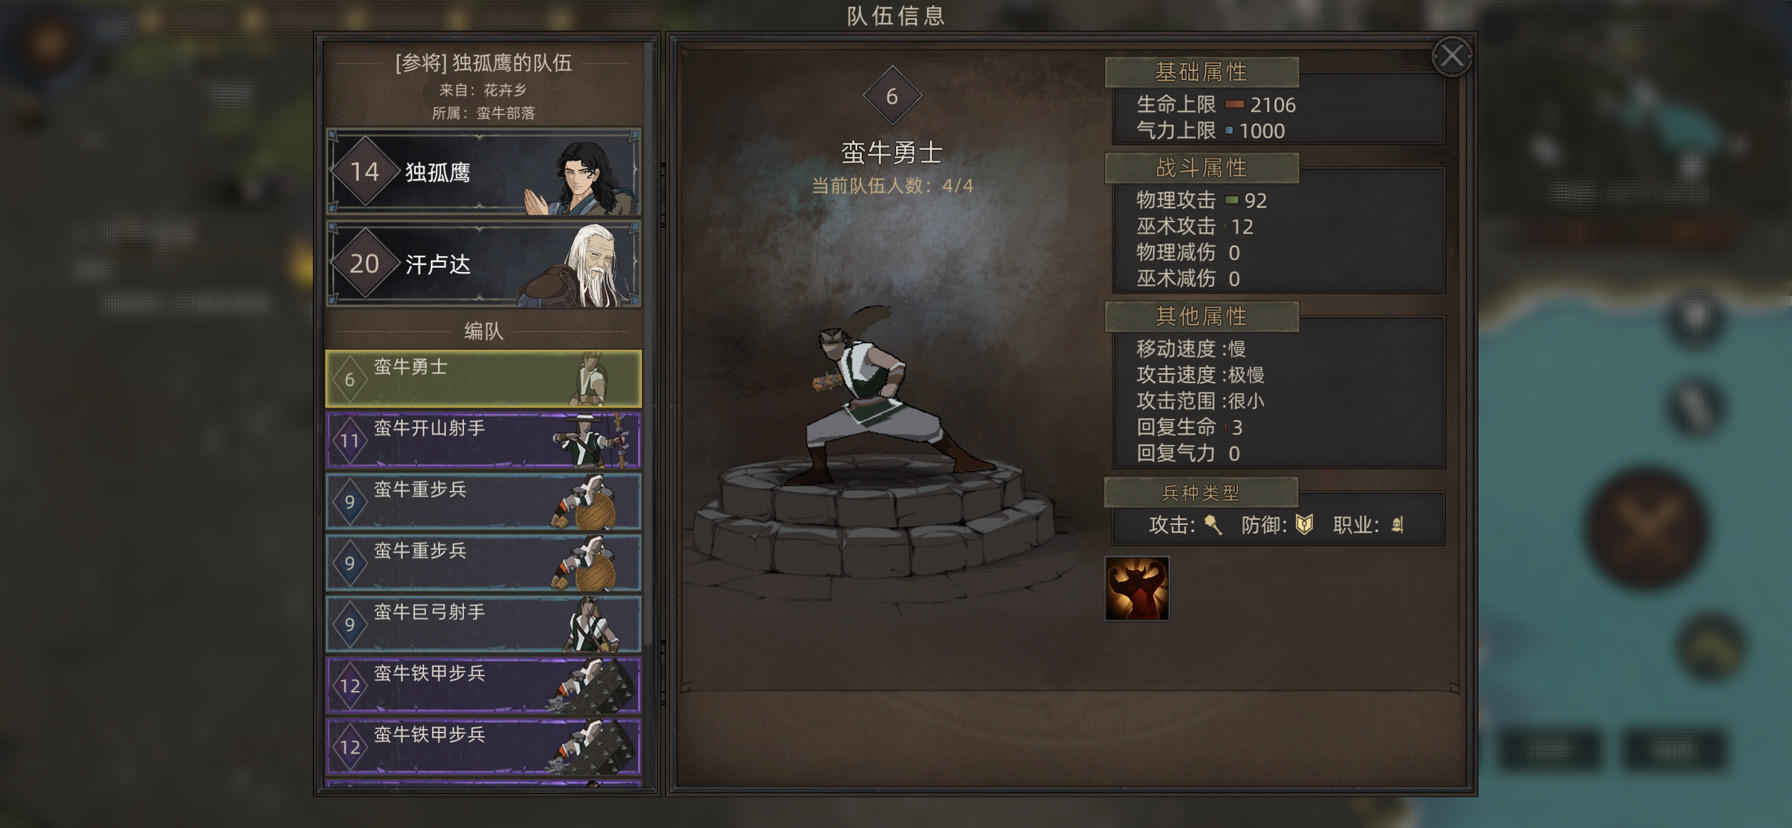The width and height of the screenshot is (1792, 828).
Task: Click the profession type icon
Action: pyautogui.click(x=1398, y=525)
